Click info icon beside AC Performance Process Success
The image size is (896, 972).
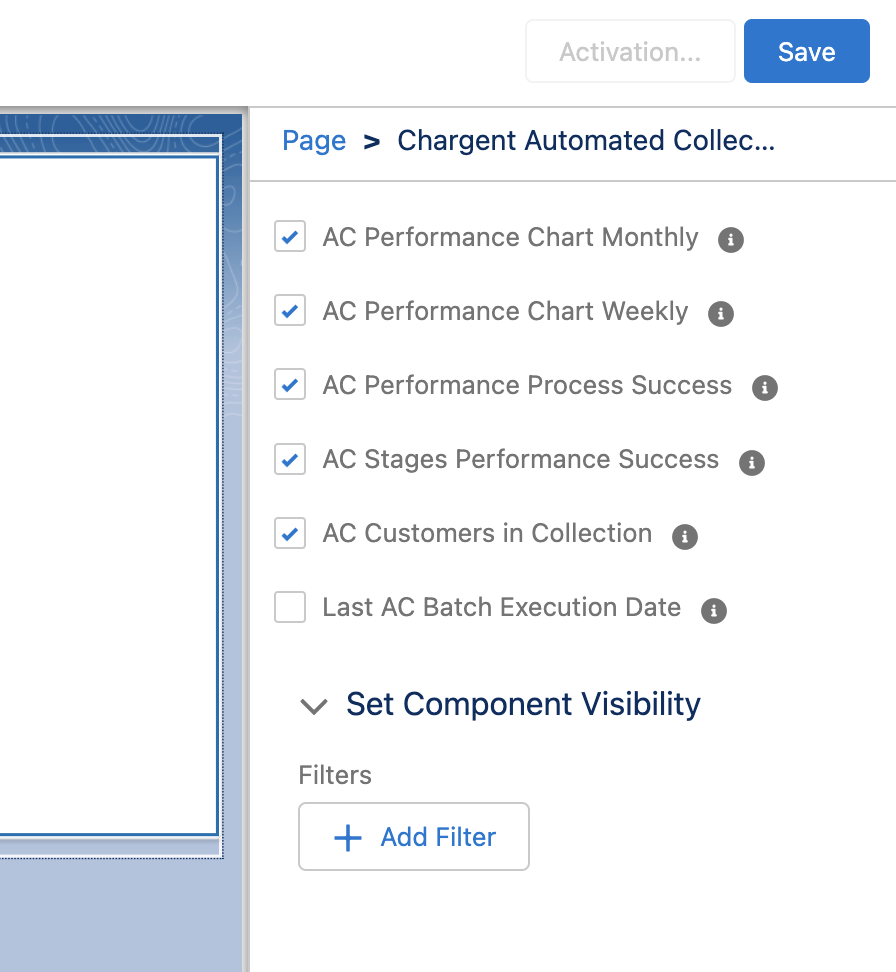point(765,388)
